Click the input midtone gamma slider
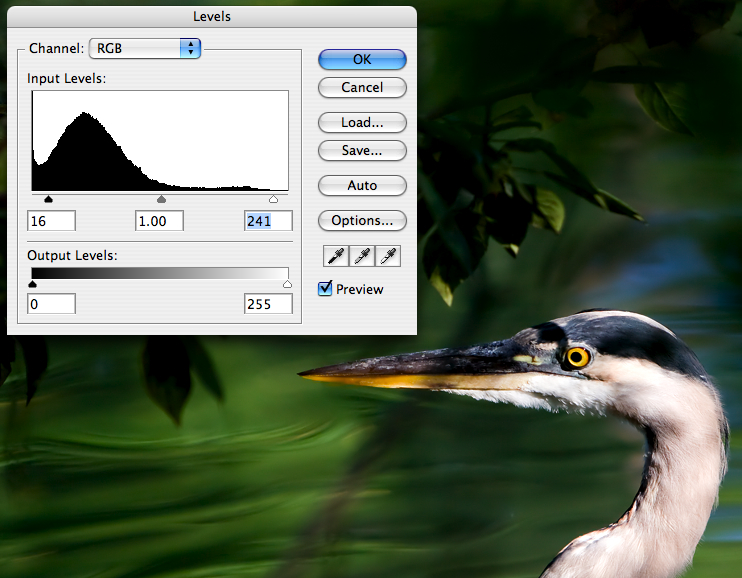Image resolution: width=742 pixels, height=578 pixels. click(161, 199)
